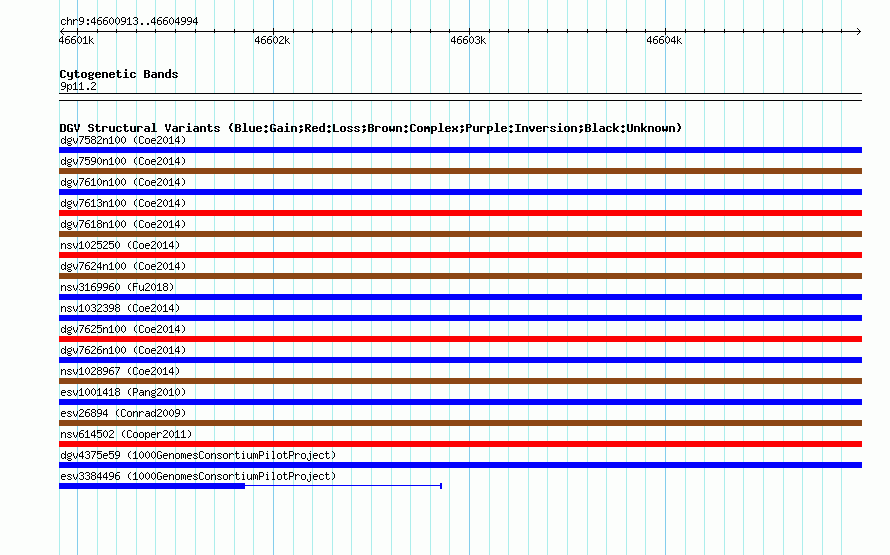Select the blue bar under nsv1032398
Viewport: 890px width, 555px height.
(x=460, y=318)
